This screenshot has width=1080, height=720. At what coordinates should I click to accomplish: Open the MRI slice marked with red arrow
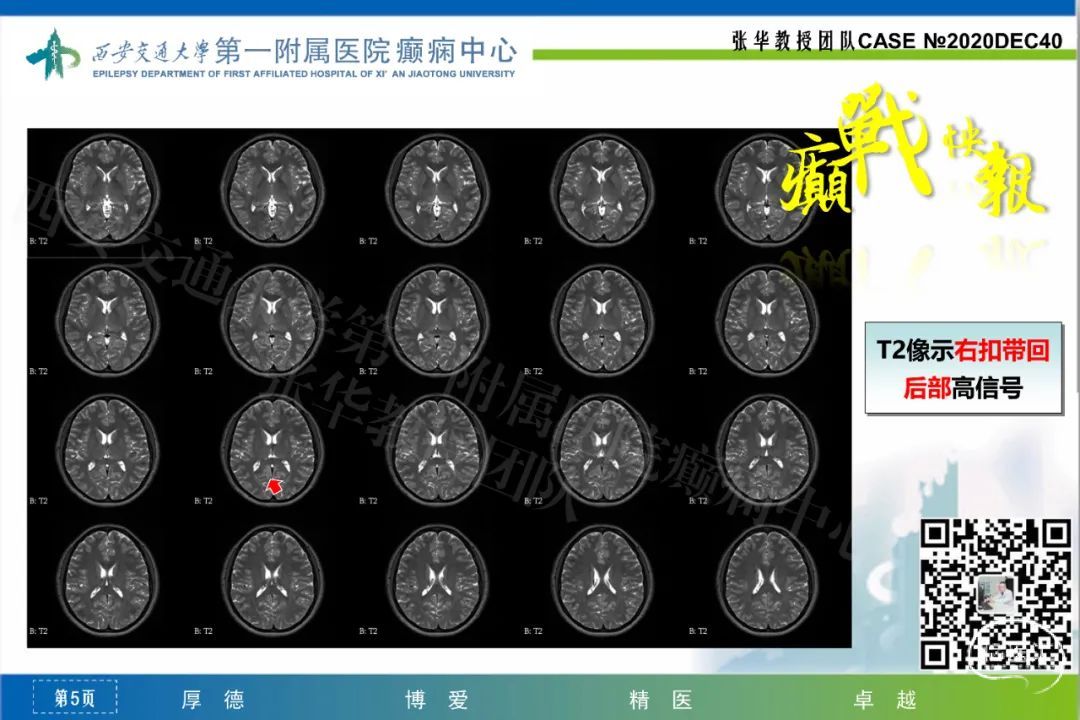pos(272,451)
